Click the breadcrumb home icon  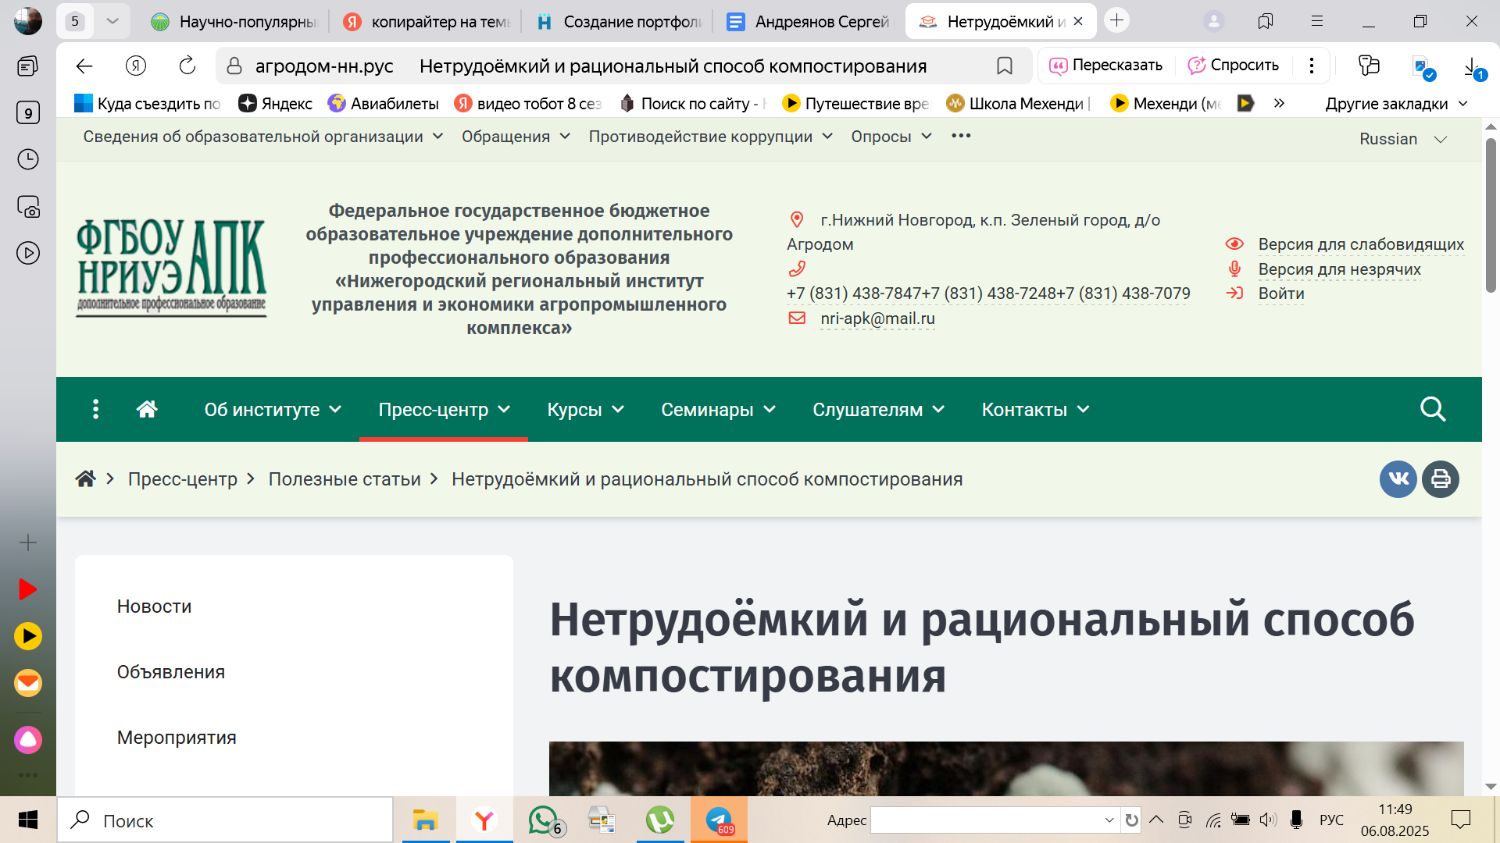[x=86, y=479]
